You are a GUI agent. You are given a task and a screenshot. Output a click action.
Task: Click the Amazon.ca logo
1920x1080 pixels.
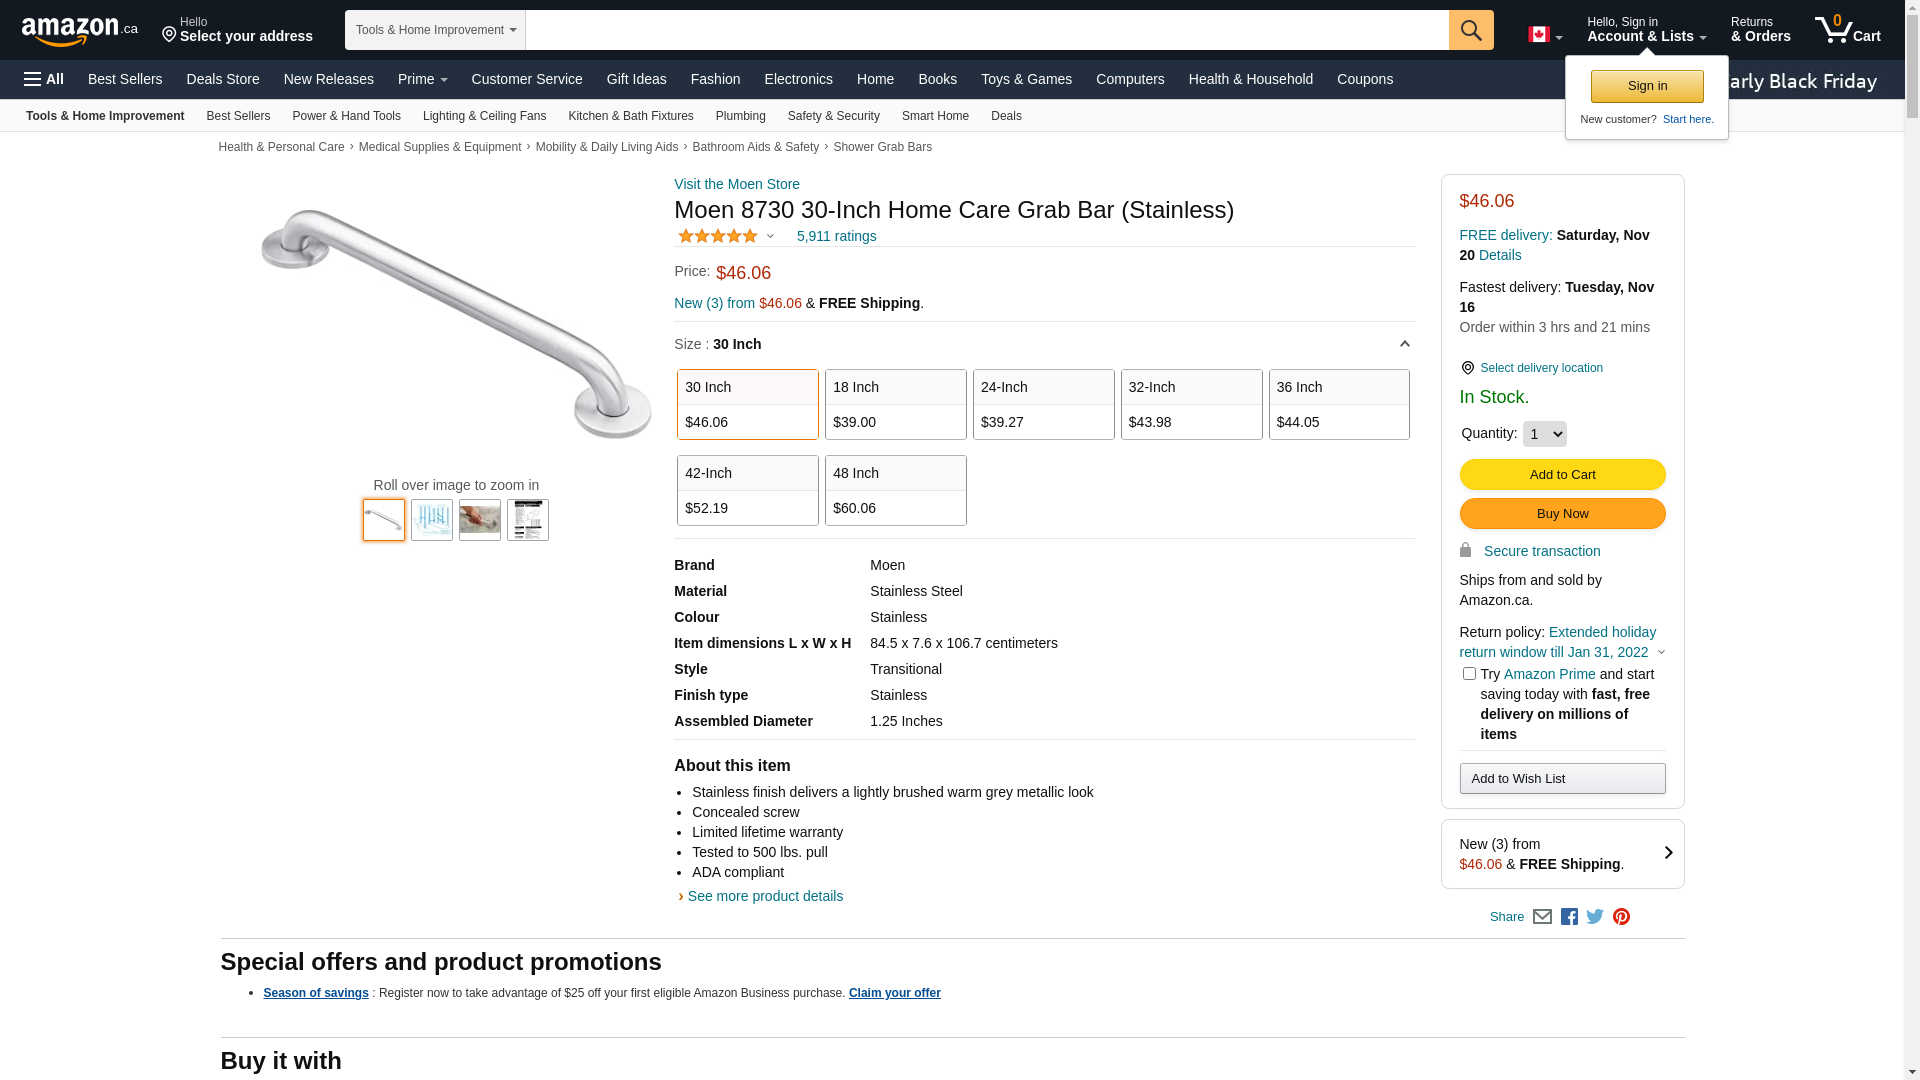click(79, 31)
